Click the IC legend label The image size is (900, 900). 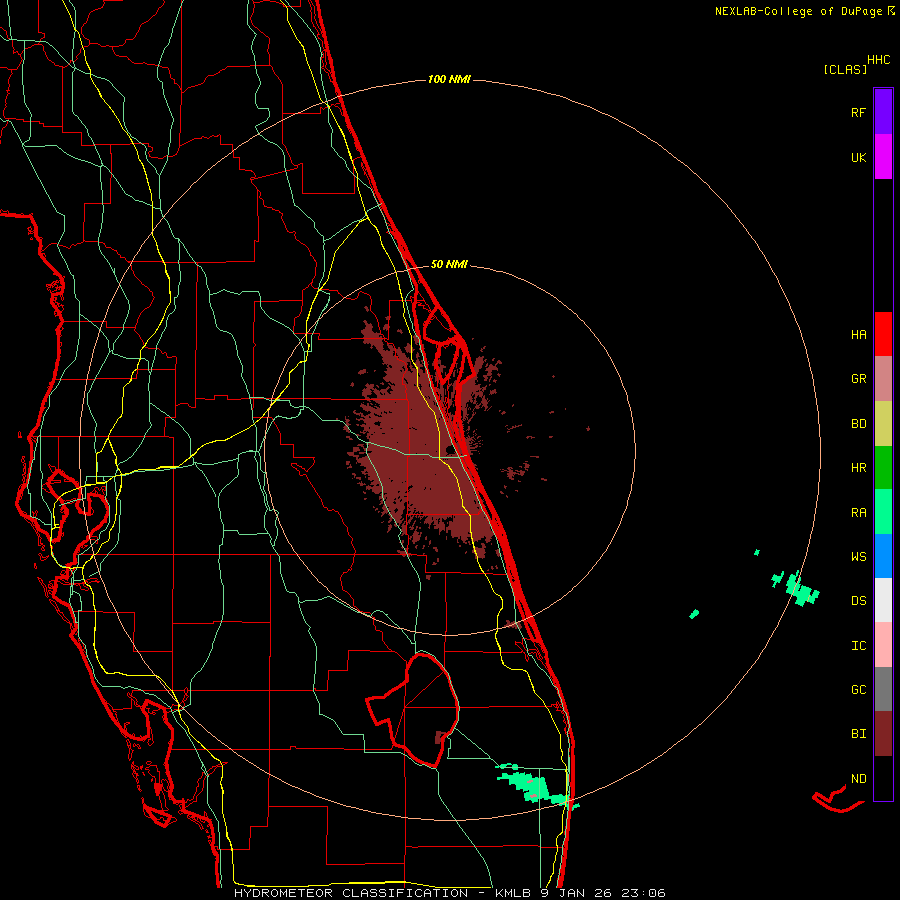click(858, 645)
